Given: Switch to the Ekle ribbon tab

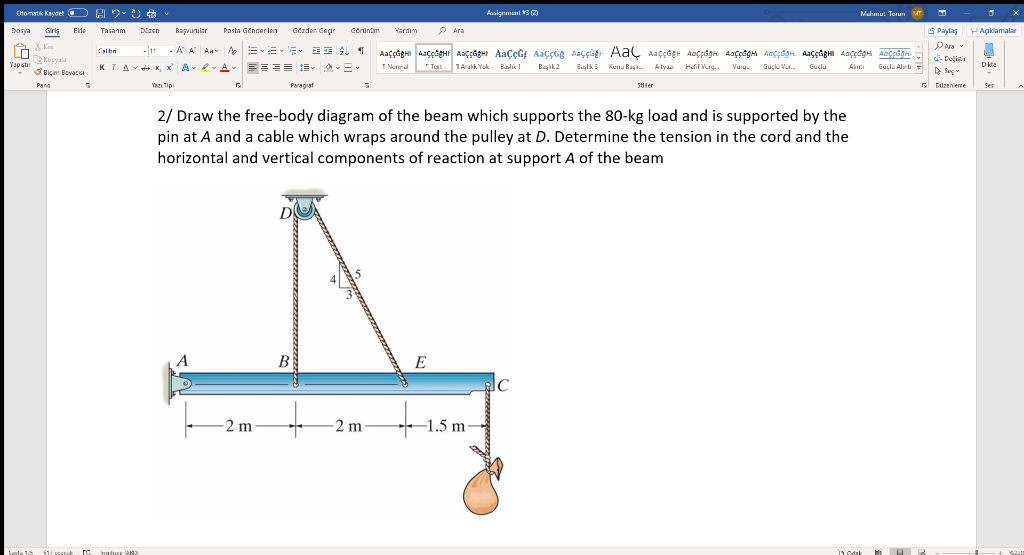Looking at the screenshot, I should click(x=79, y=31).
